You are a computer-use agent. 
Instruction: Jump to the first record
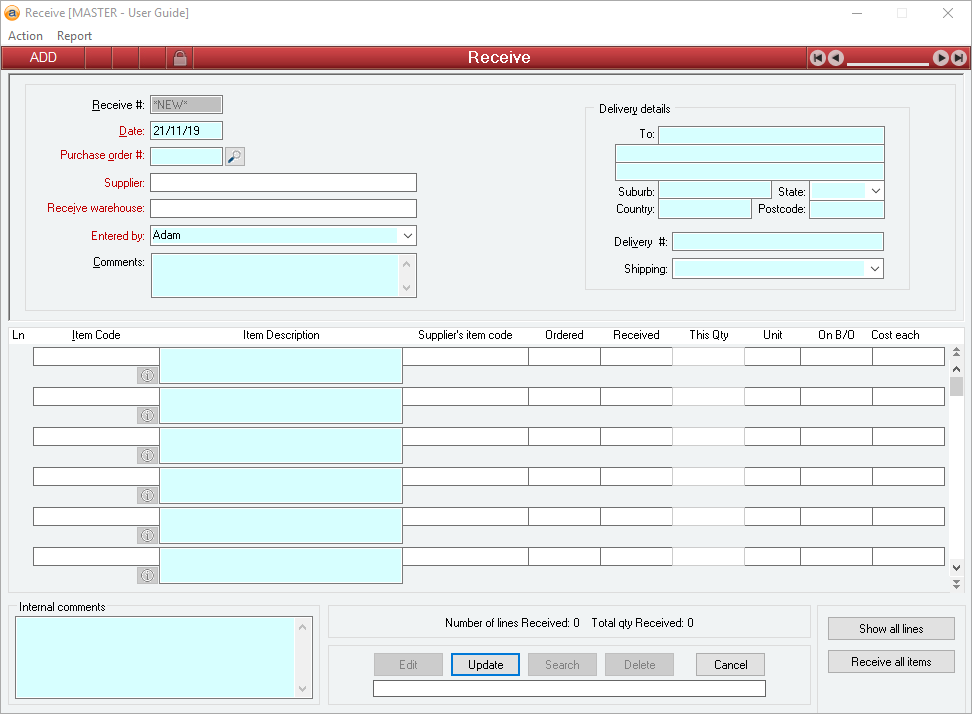(817, 58)
